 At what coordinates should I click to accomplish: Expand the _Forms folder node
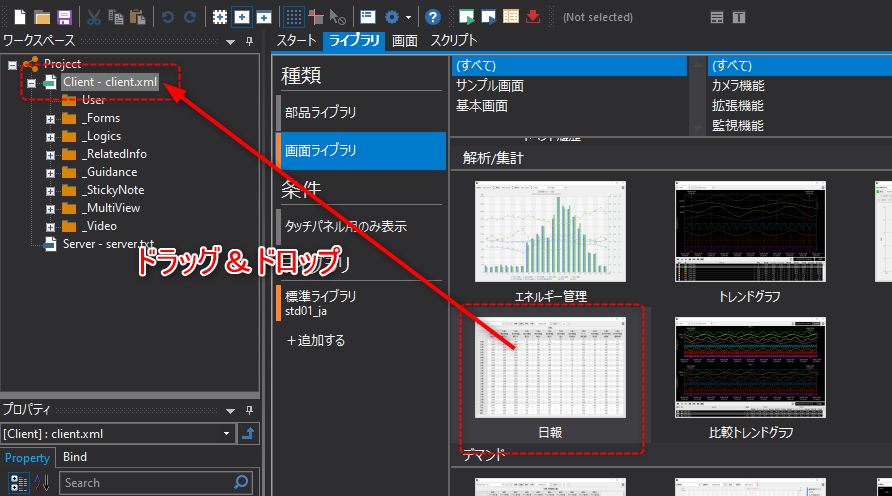[50, 119]
